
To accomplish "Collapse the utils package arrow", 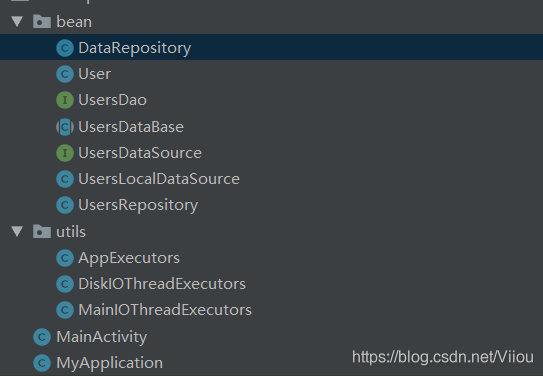I will (17, 231).
